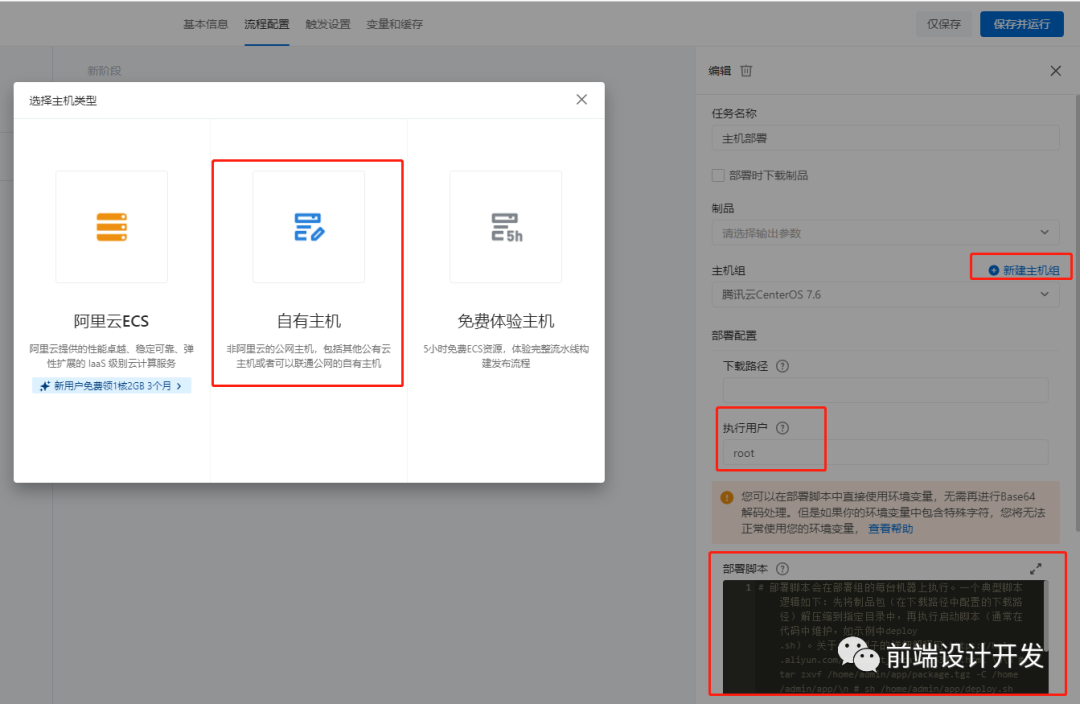Expand the 部署脚本 editor to fullscreen

(1036, 569)
